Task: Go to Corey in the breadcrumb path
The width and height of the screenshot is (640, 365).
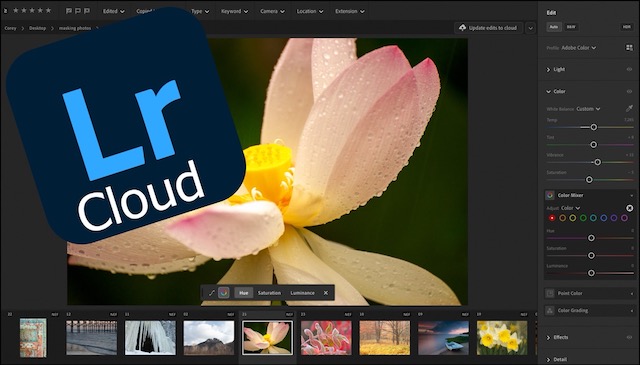Action: [10, 28]
